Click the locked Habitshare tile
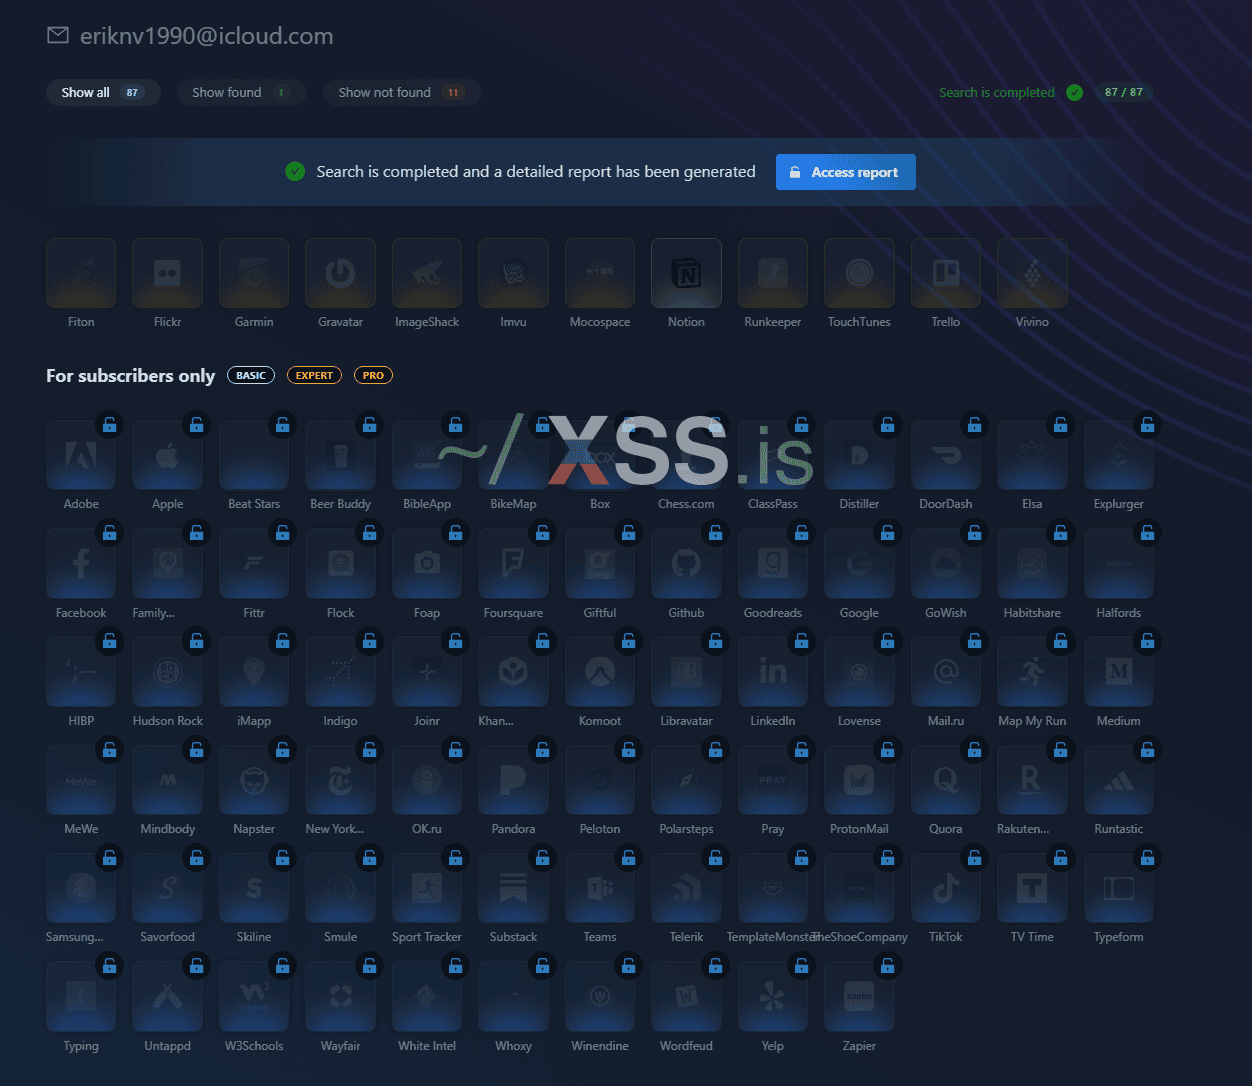Viewport: 1252px width, 1086px height. (x=1032, y=564)
